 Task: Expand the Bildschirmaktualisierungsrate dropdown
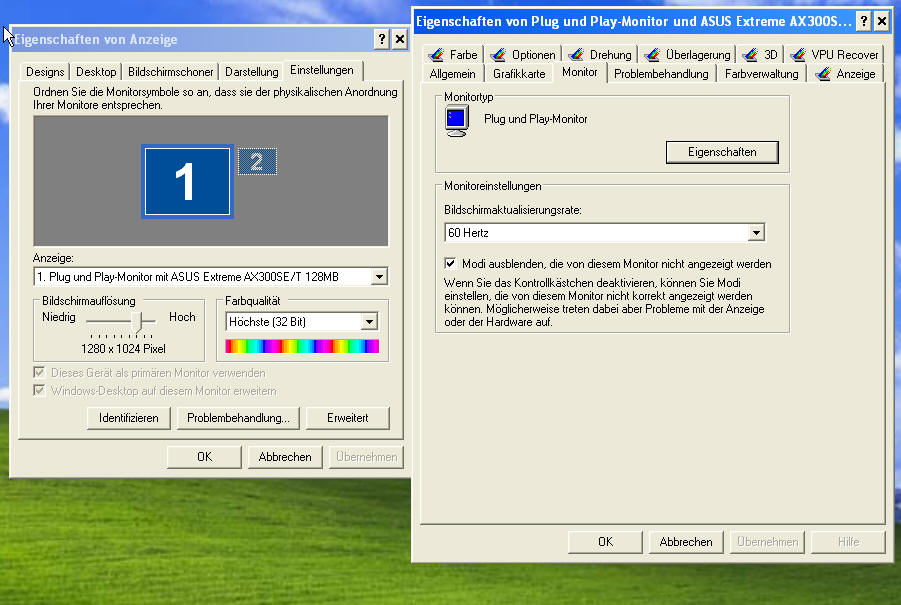point(756,233)
